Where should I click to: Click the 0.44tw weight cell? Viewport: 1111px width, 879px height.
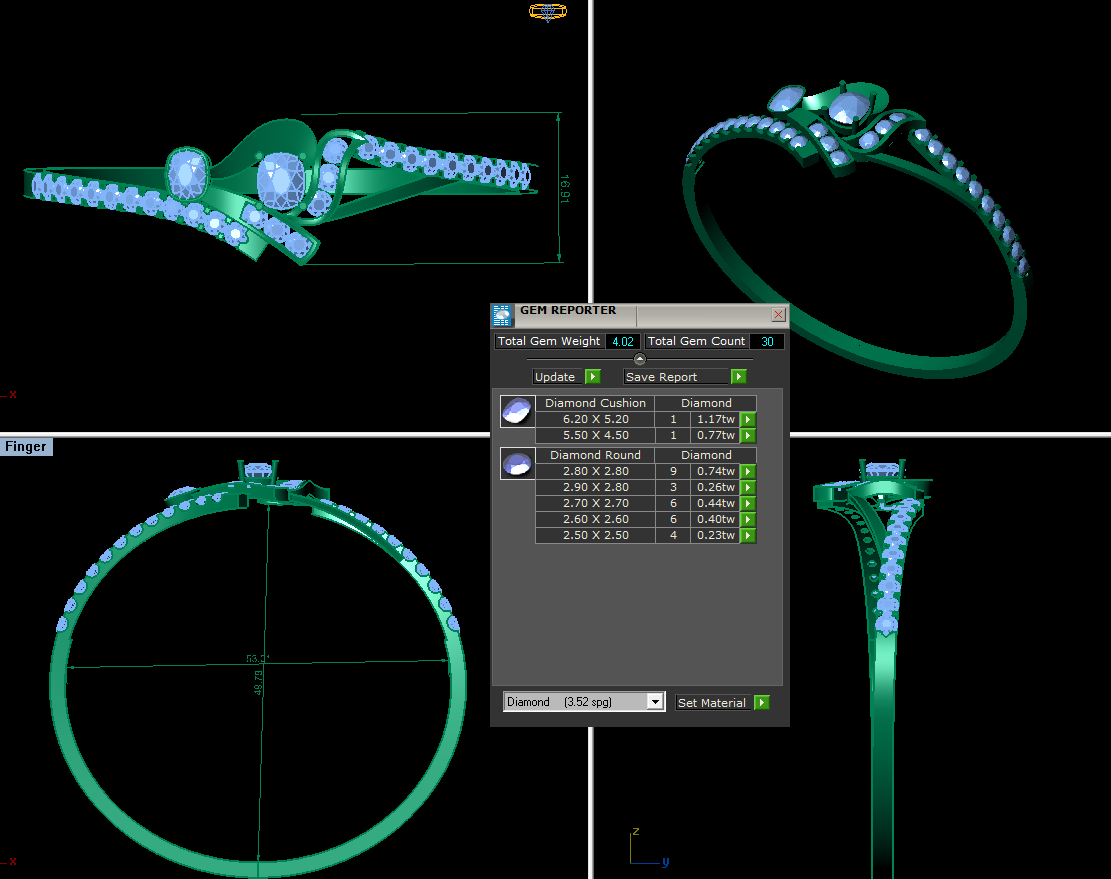point(716,504)
